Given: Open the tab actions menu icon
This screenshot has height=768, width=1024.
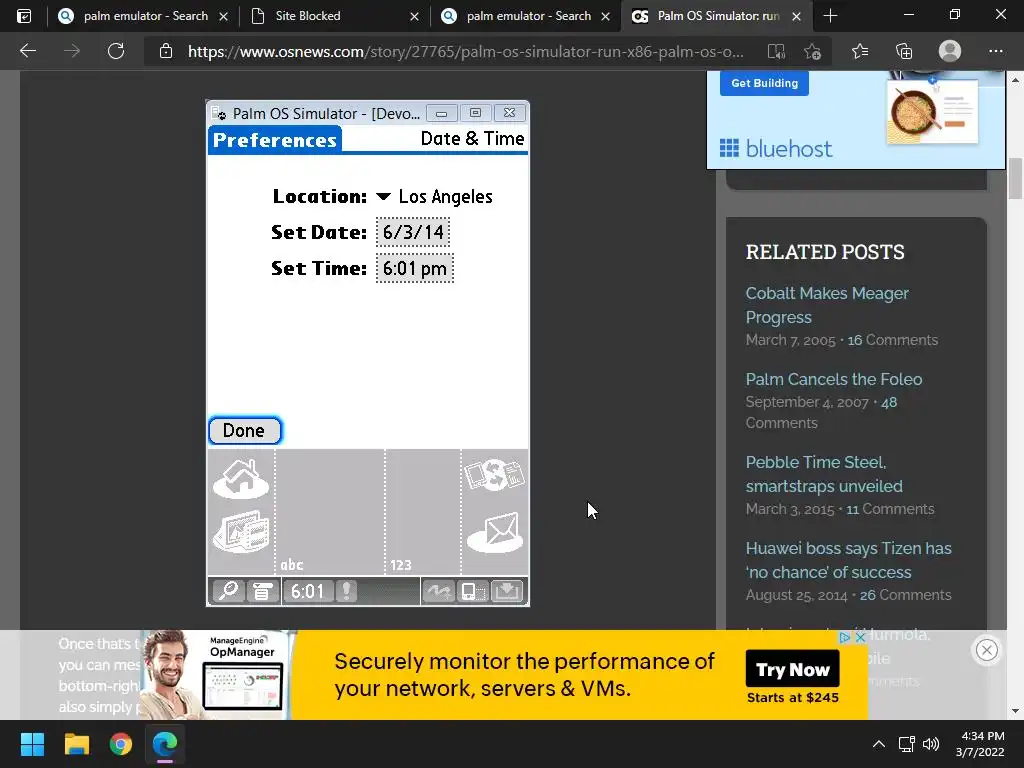Looking at the screenshot, I should pyautogui.click(x=24, y=16).
